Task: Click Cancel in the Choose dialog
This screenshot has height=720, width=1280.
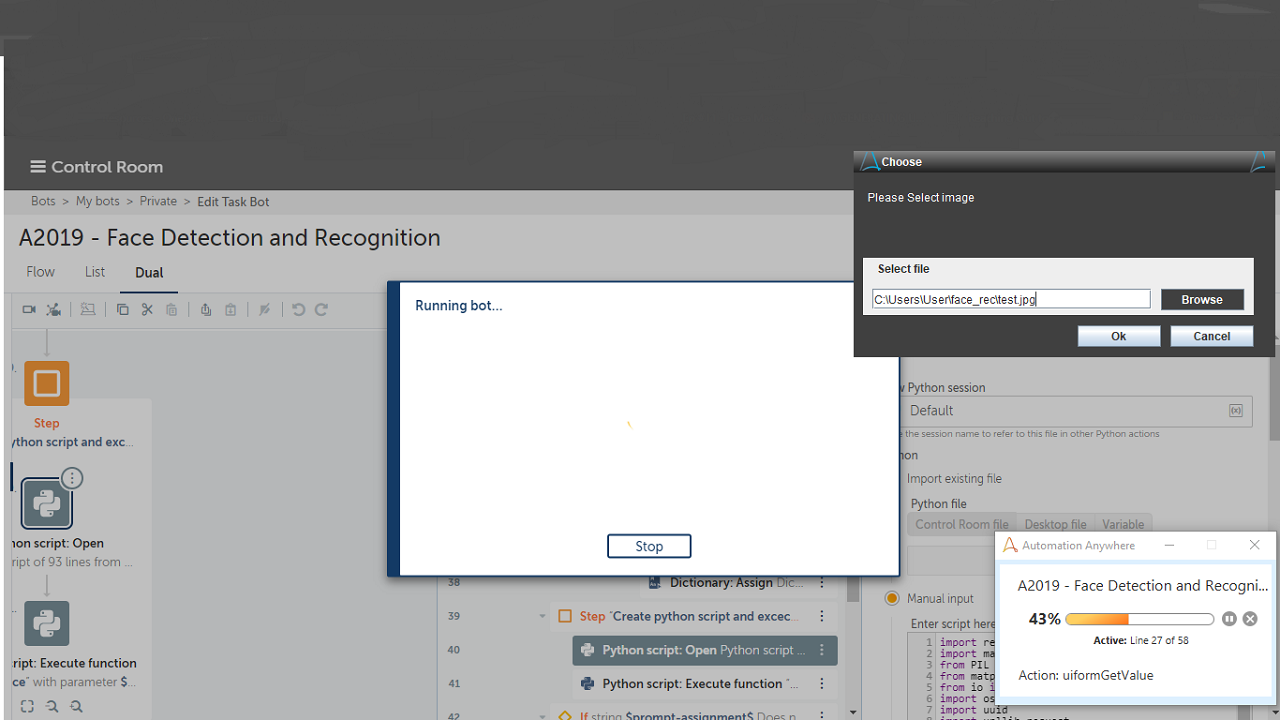Action: pyautogui.click(x=1212, y=336)
